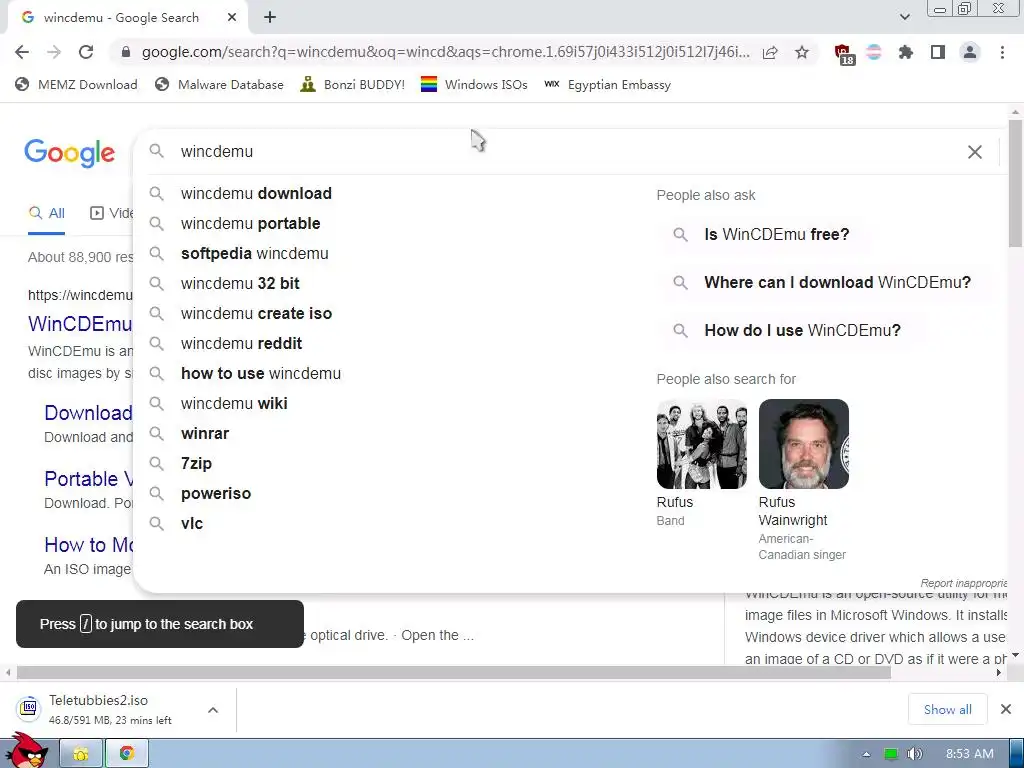1024x768 pixels.
Task: Open the Extensions puzzle-piece menu
Action: click(906, 52)
